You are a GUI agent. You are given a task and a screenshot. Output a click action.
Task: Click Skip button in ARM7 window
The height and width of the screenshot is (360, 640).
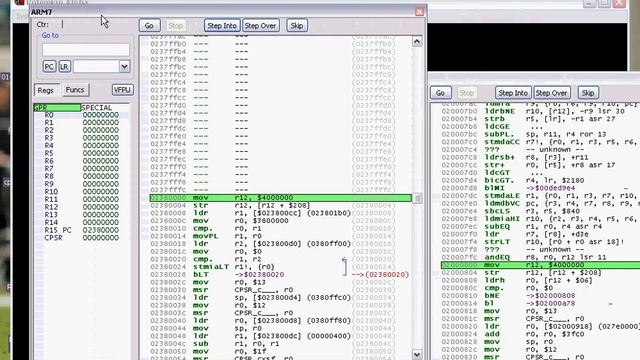coord(297,26)
